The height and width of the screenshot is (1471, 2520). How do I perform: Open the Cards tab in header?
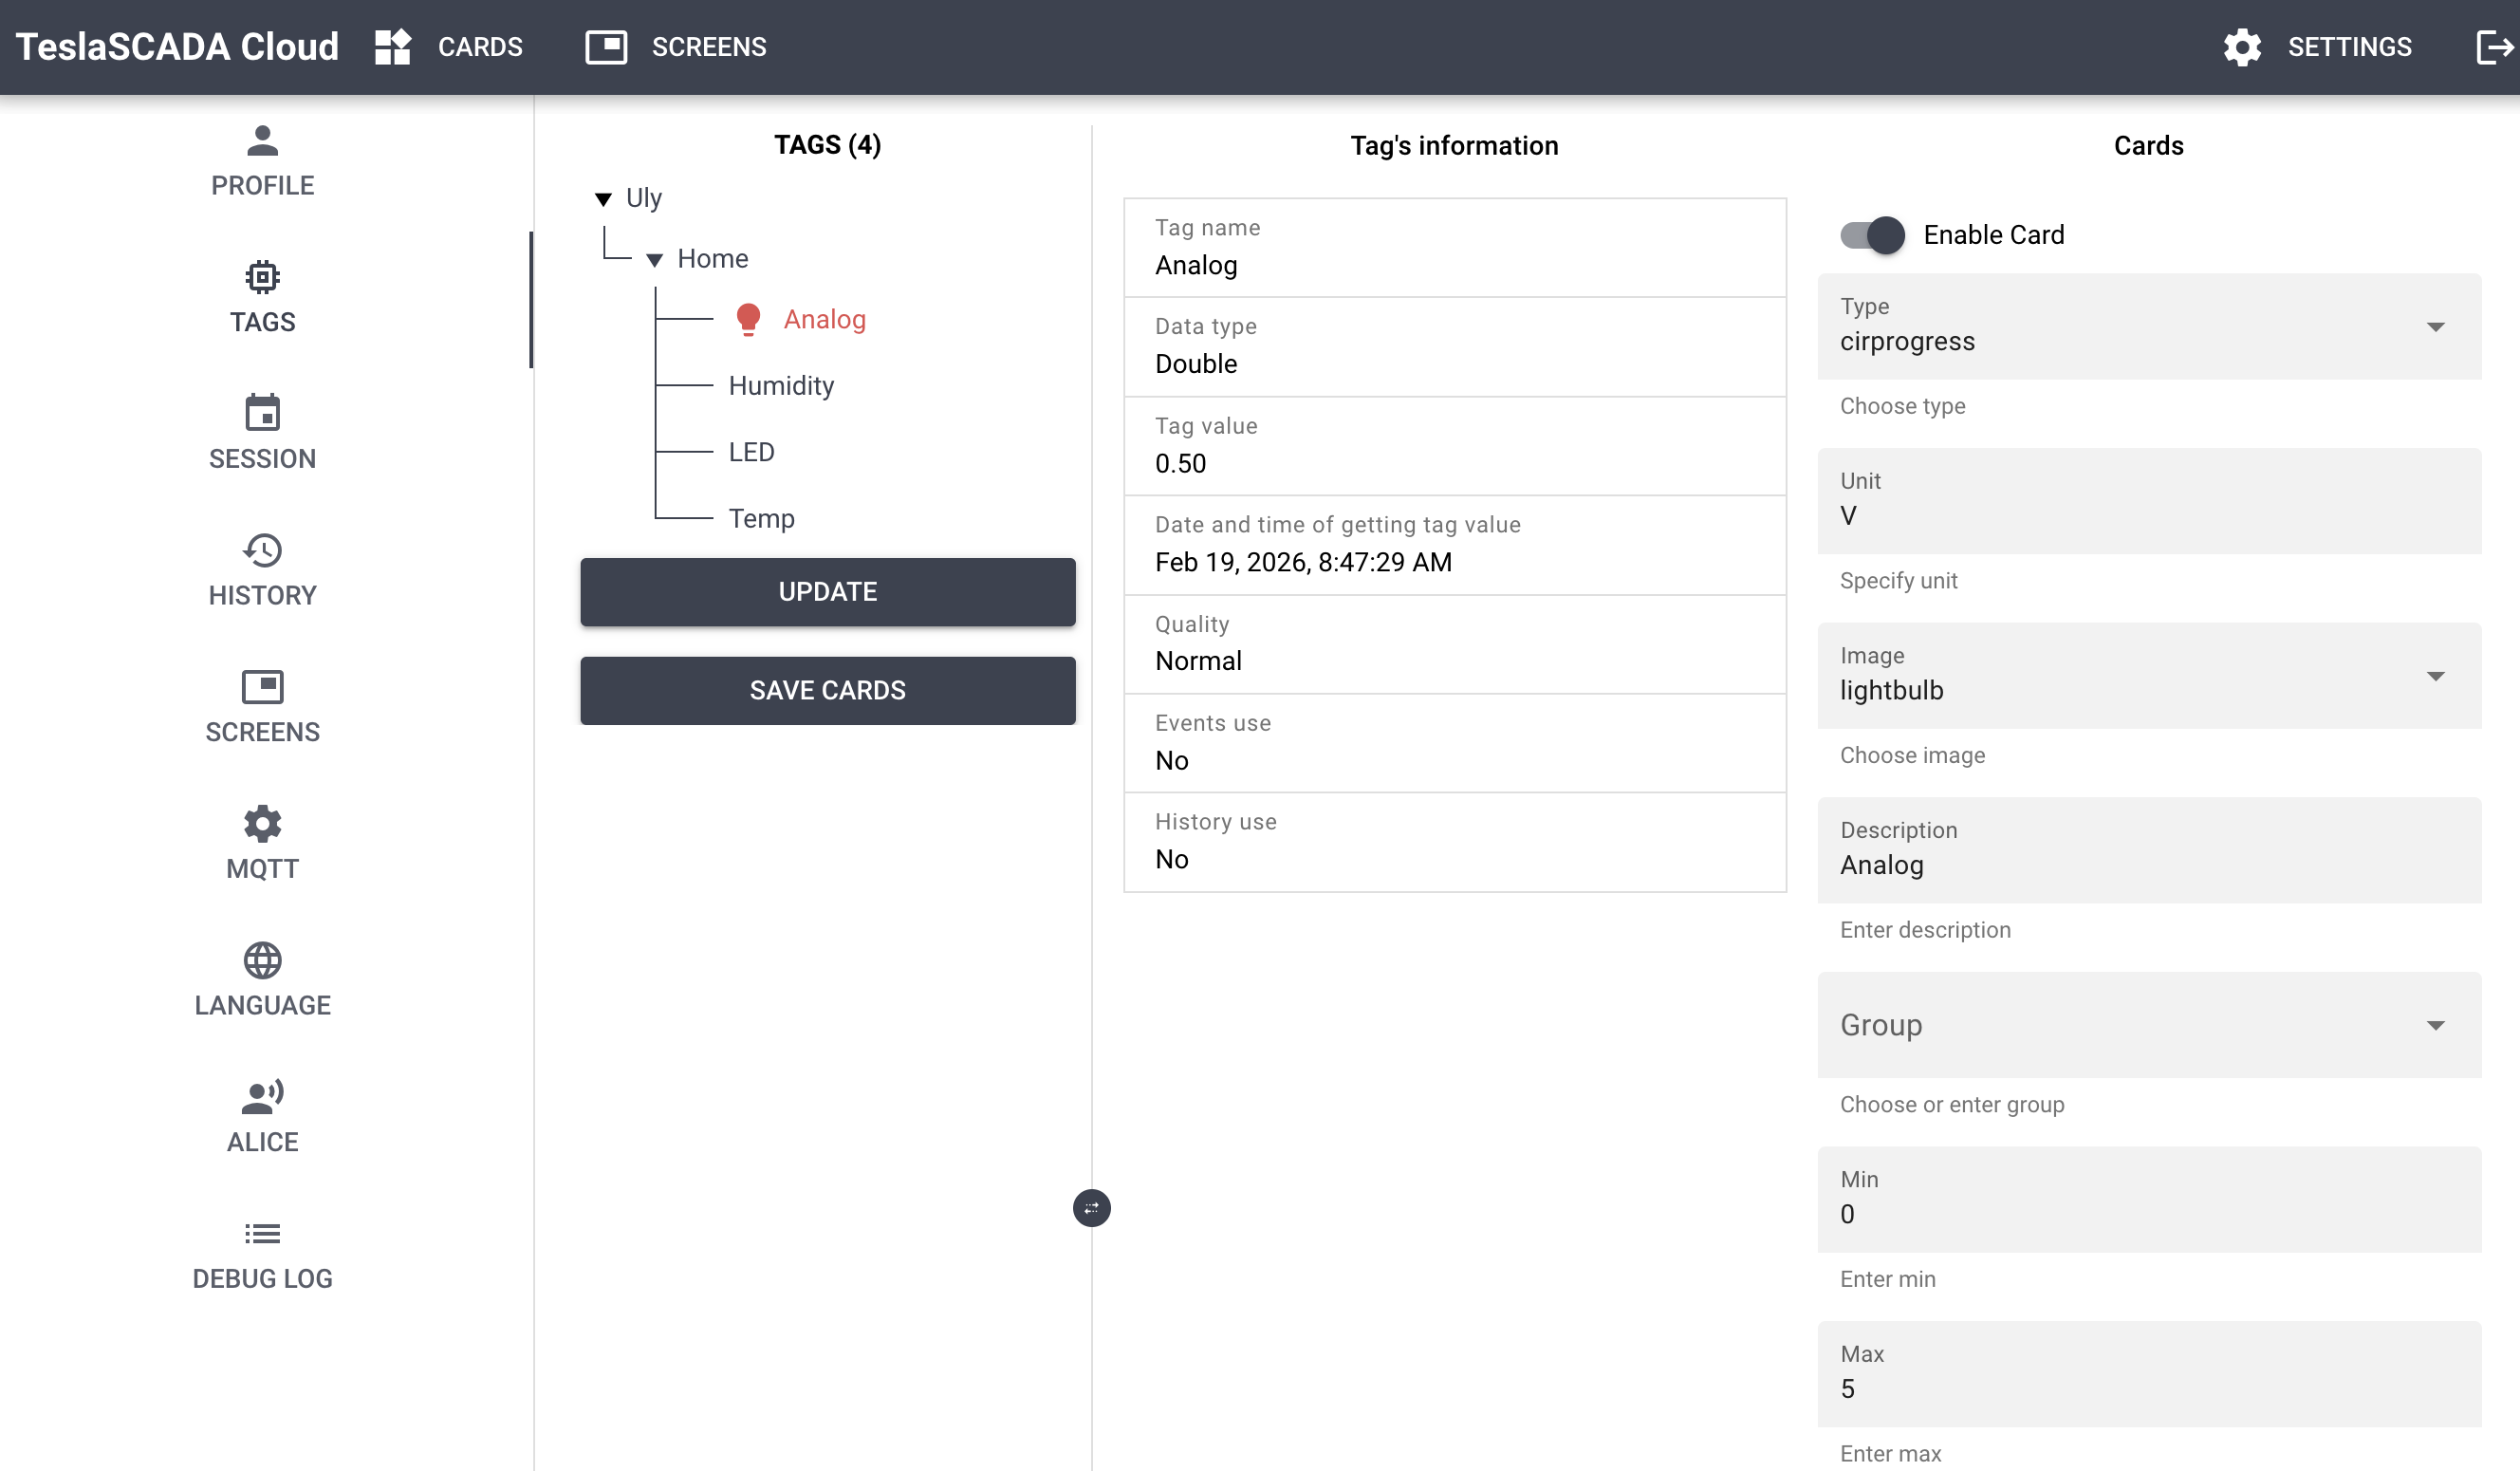coord(449,47)
